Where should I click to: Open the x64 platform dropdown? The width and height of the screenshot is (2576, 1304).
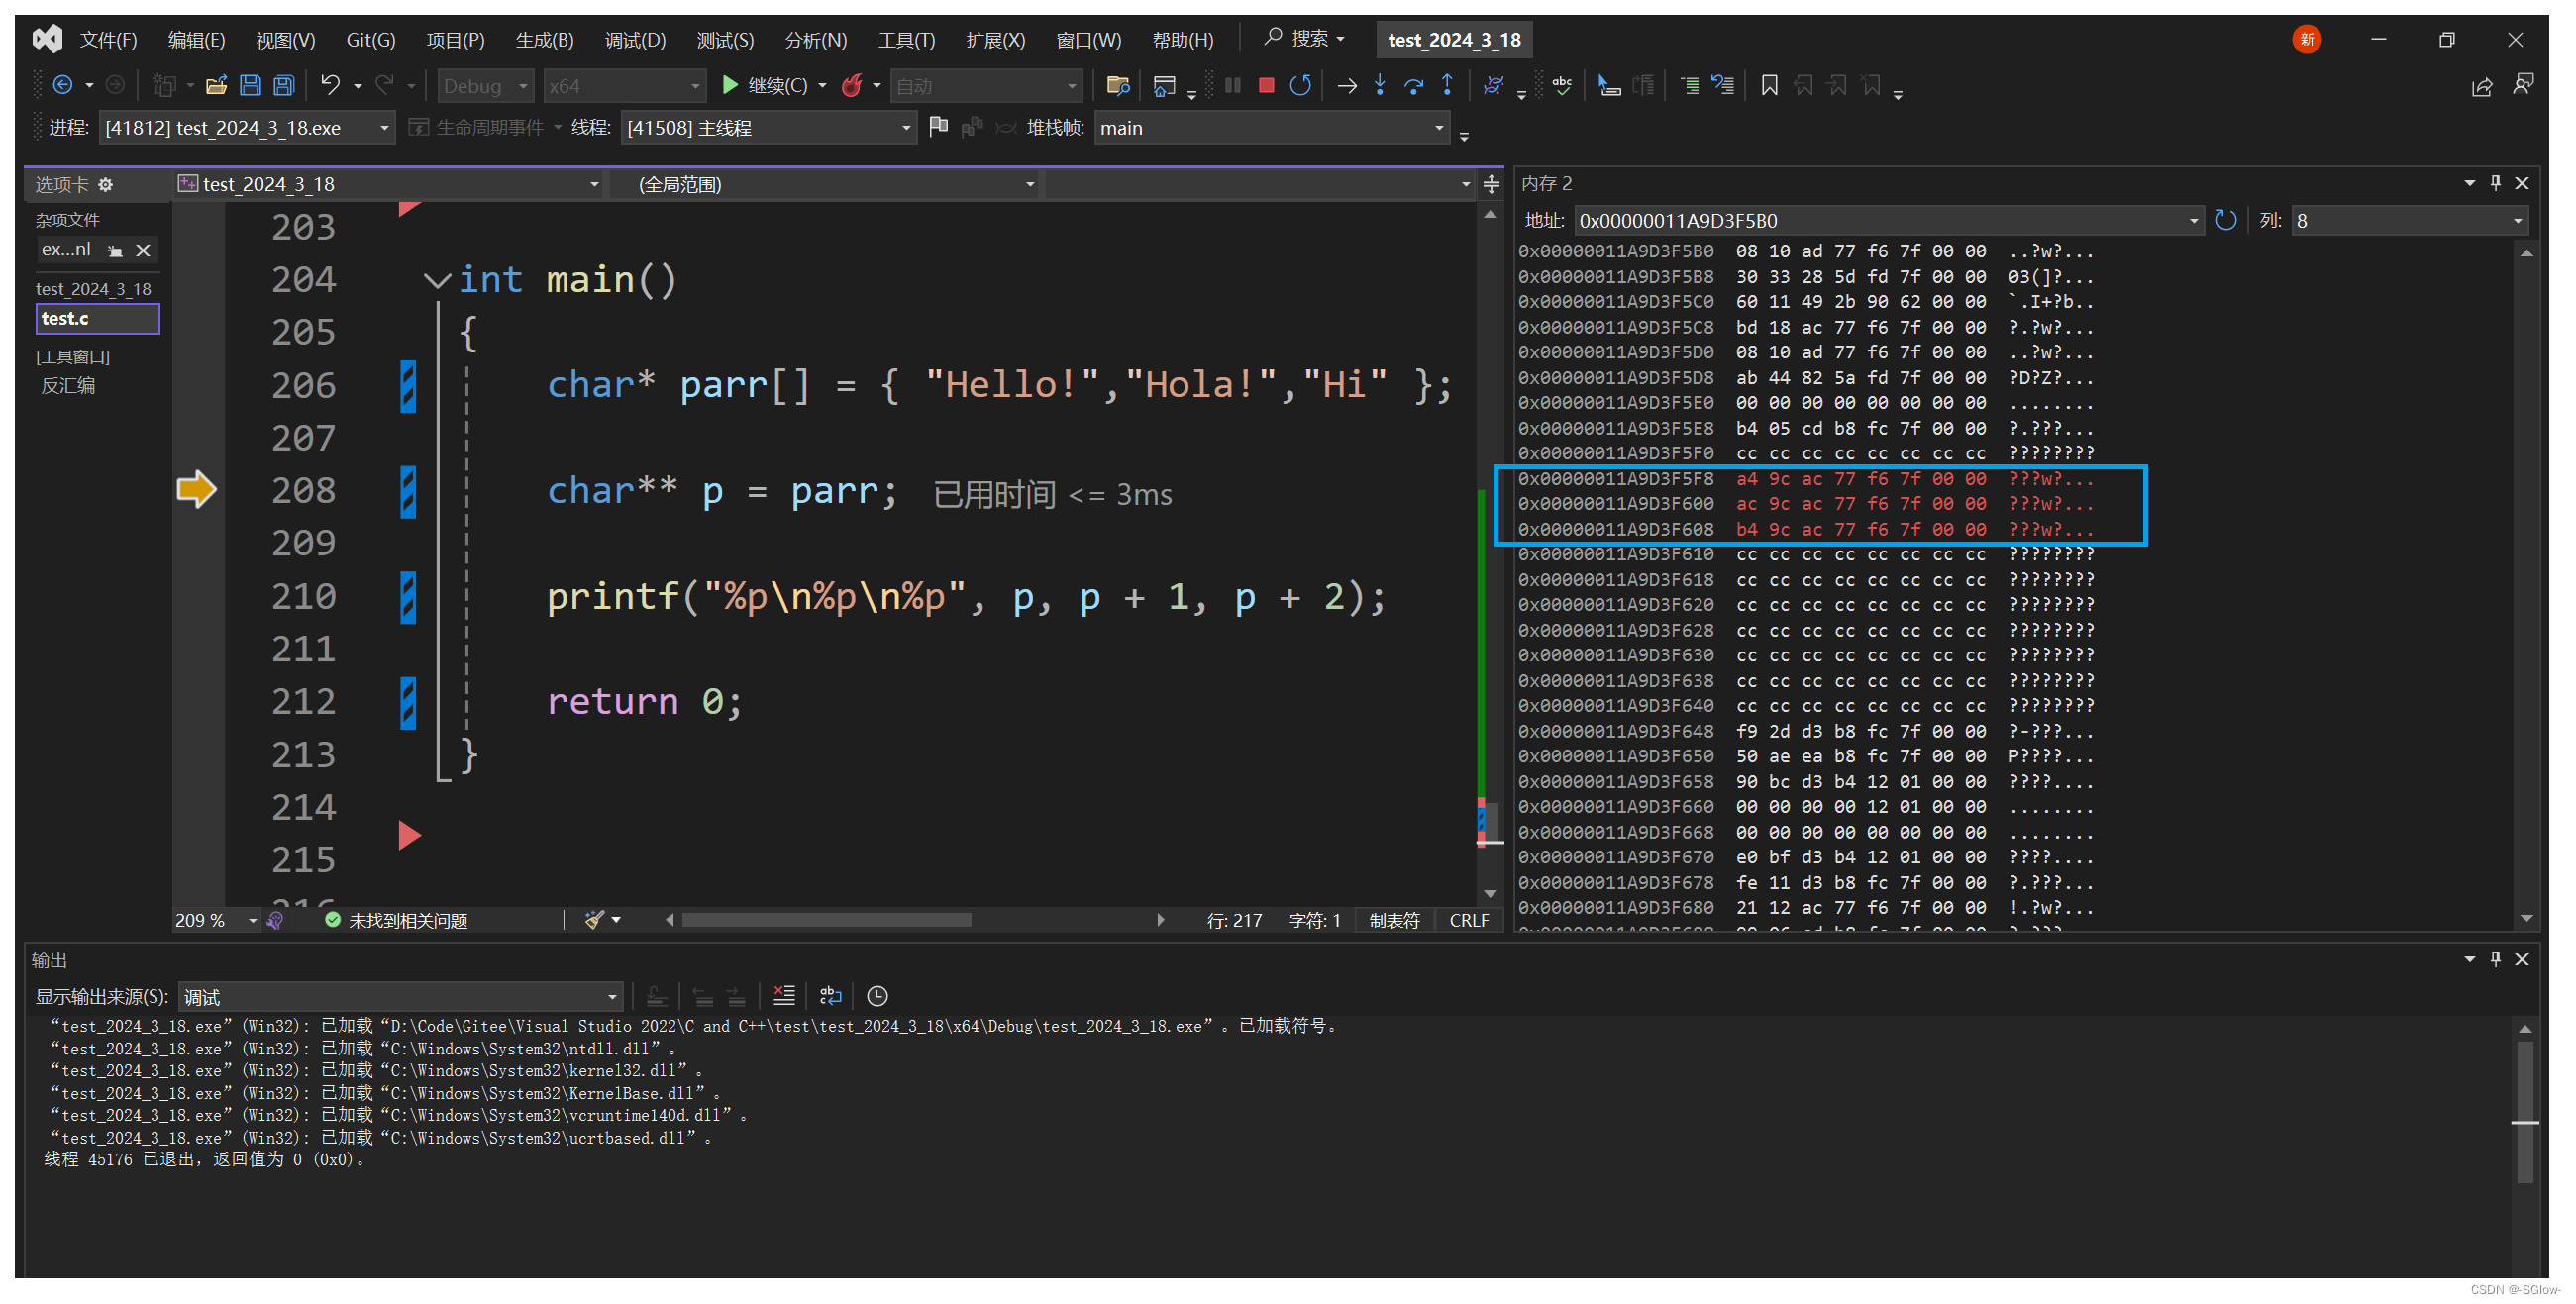(x=625, y=86)
